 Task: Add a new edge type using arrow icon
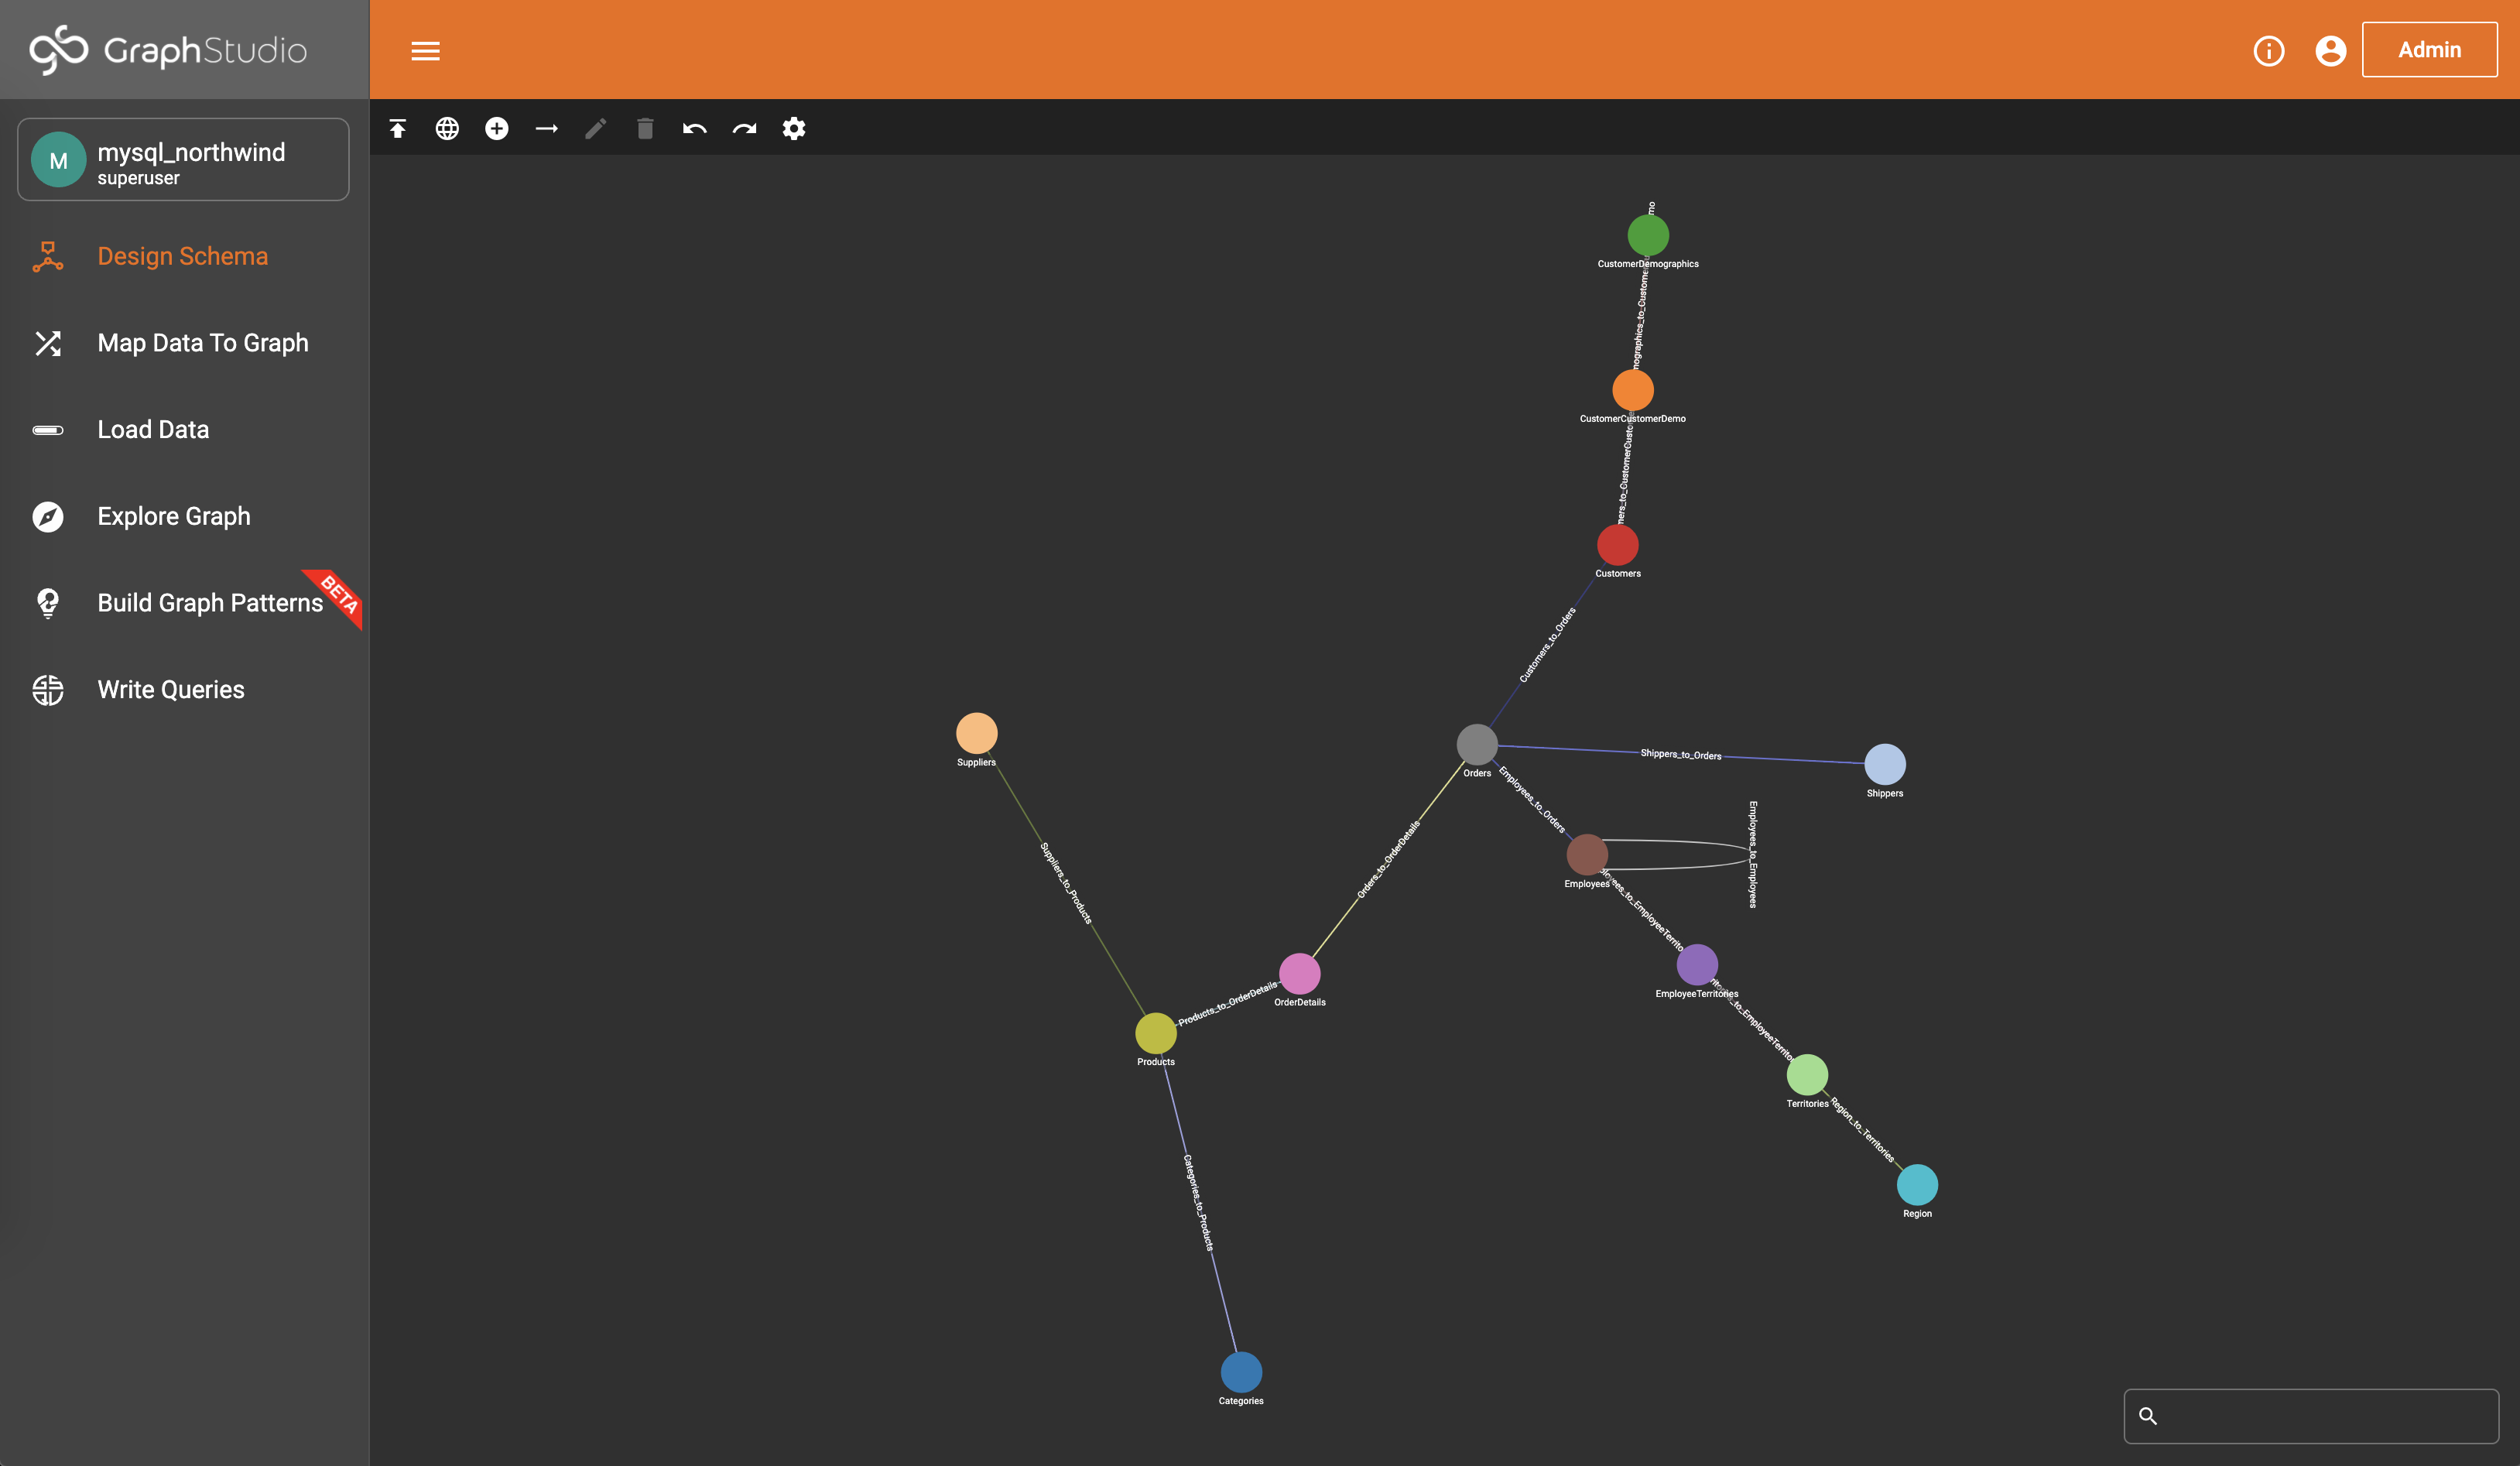coord(546,128)
